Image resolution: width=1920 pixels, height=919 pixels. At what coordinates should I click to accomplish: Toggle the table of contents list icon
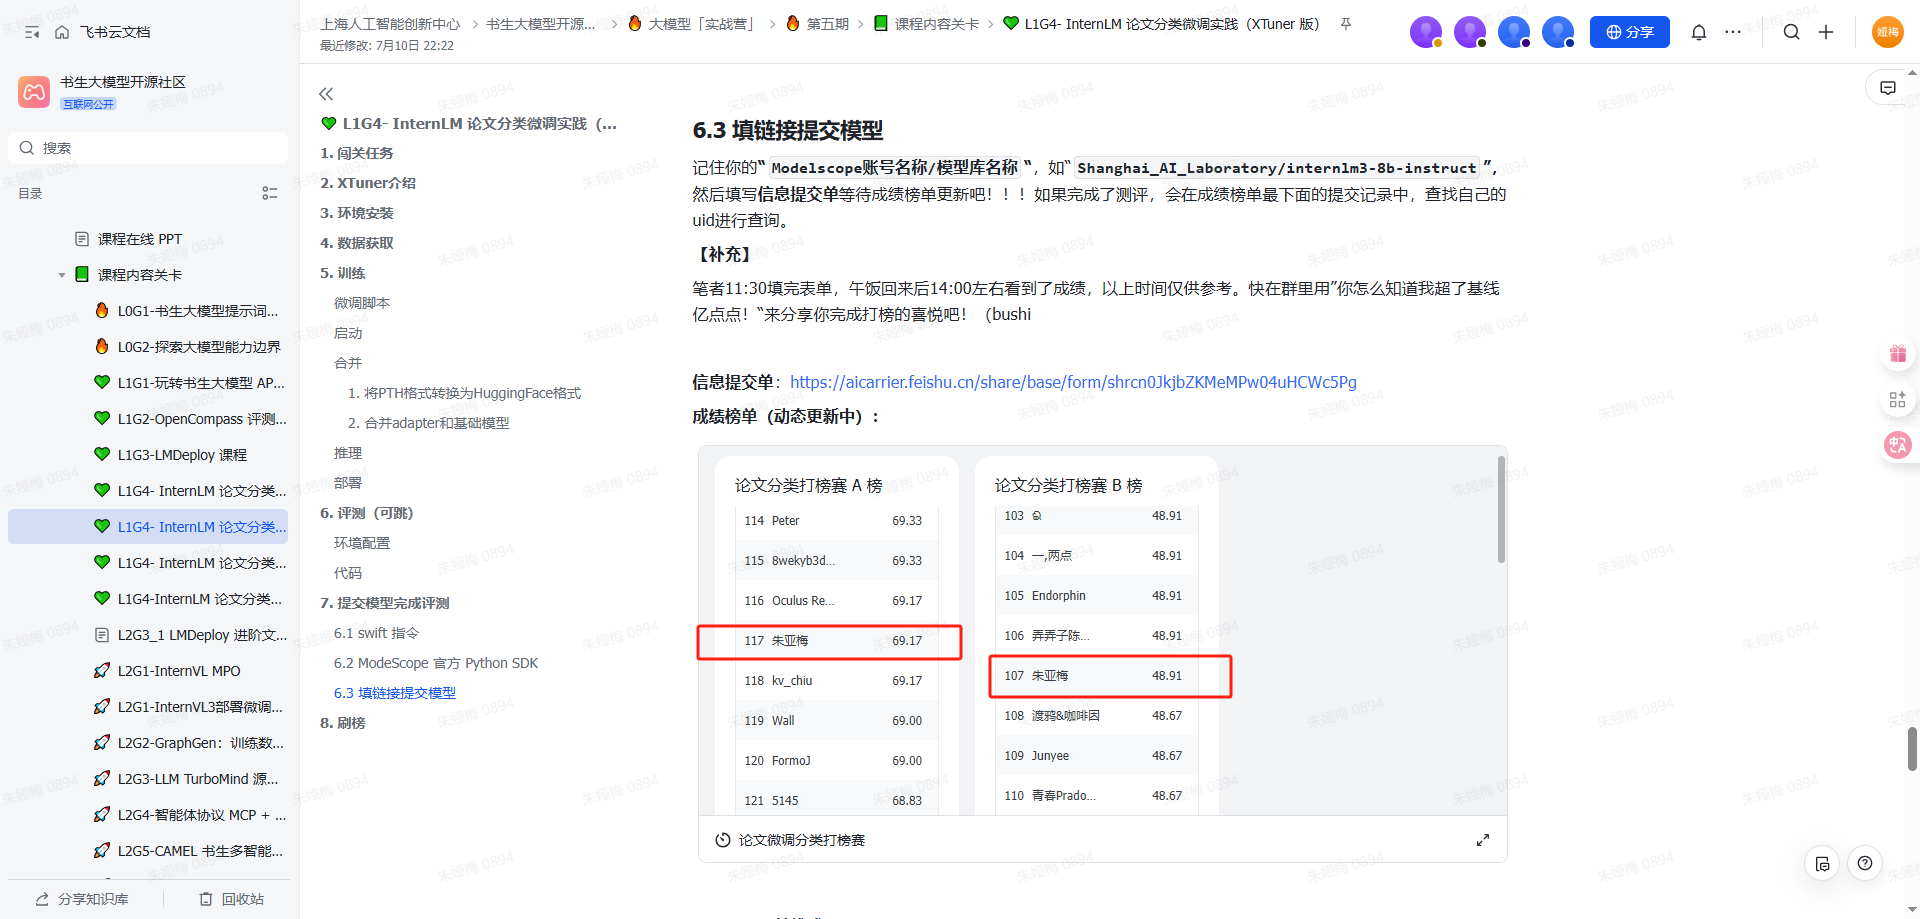tap(270, 193)
